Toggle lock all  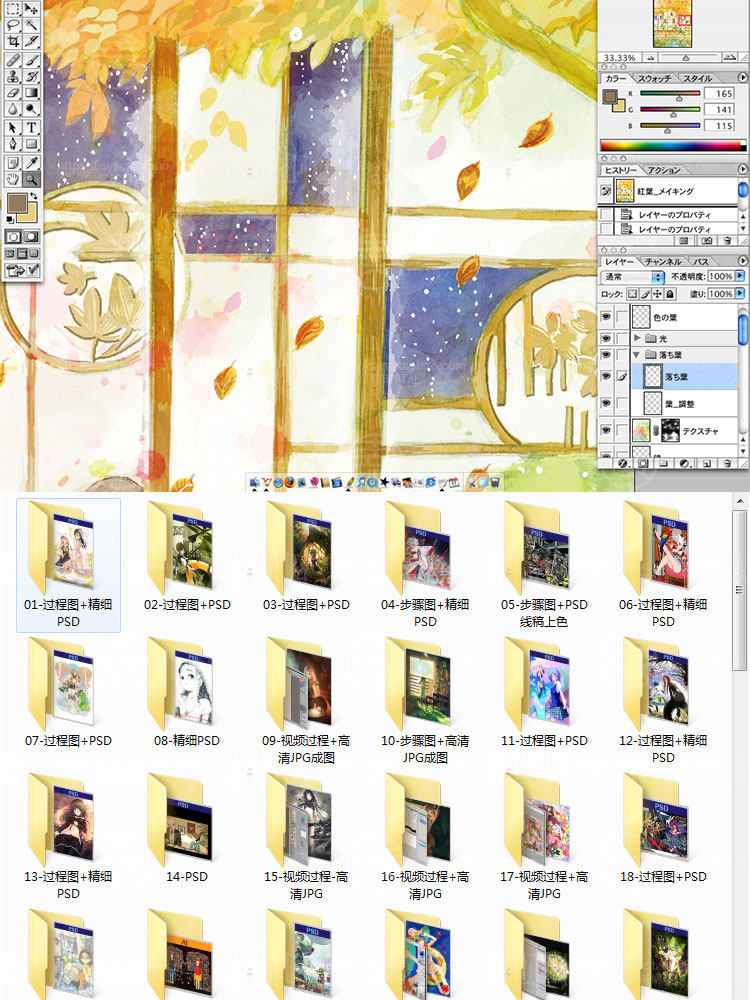[670, 294]
